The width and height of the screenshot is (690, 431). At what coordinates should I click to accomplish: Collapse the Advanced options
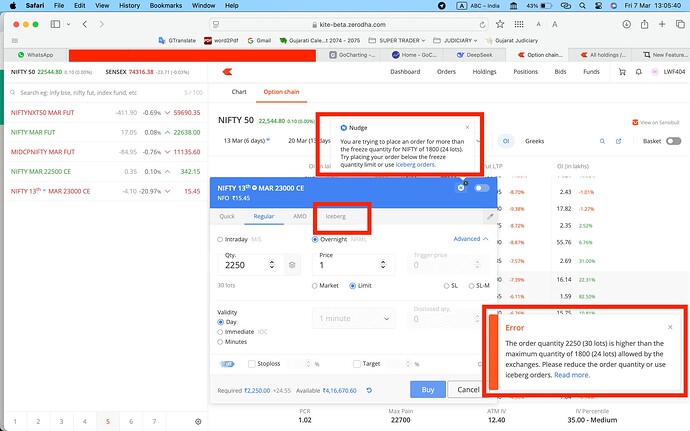(x=471, y=239)
